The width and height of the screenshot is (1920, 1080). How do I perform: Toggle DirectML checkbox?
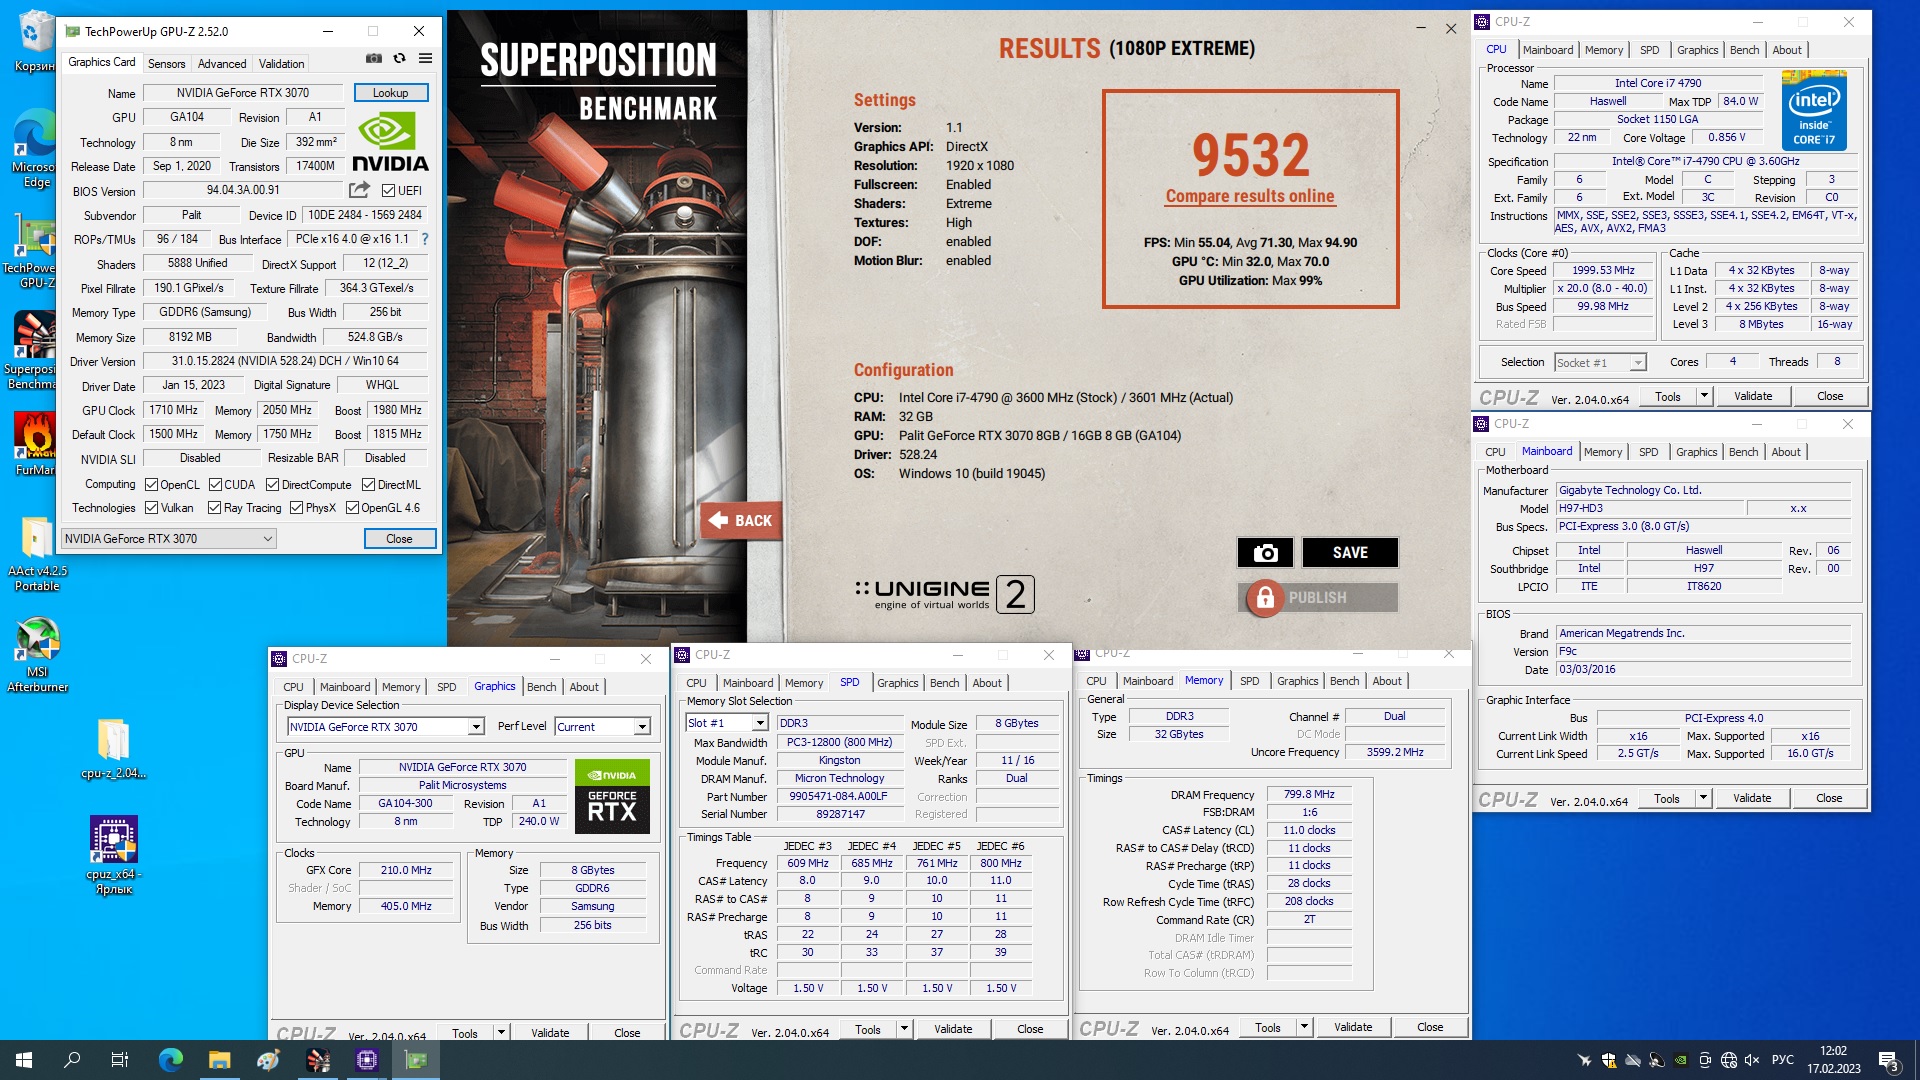(x=368, y=484)
